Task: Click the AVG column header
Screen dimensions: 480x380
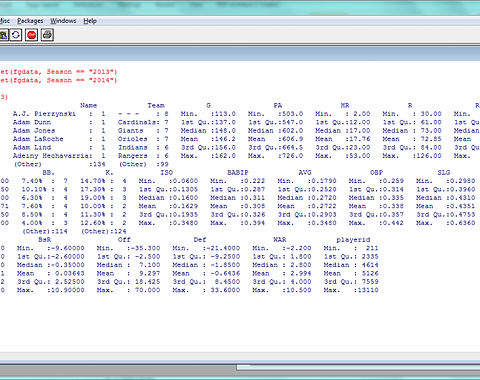Action: pos(305,172)
